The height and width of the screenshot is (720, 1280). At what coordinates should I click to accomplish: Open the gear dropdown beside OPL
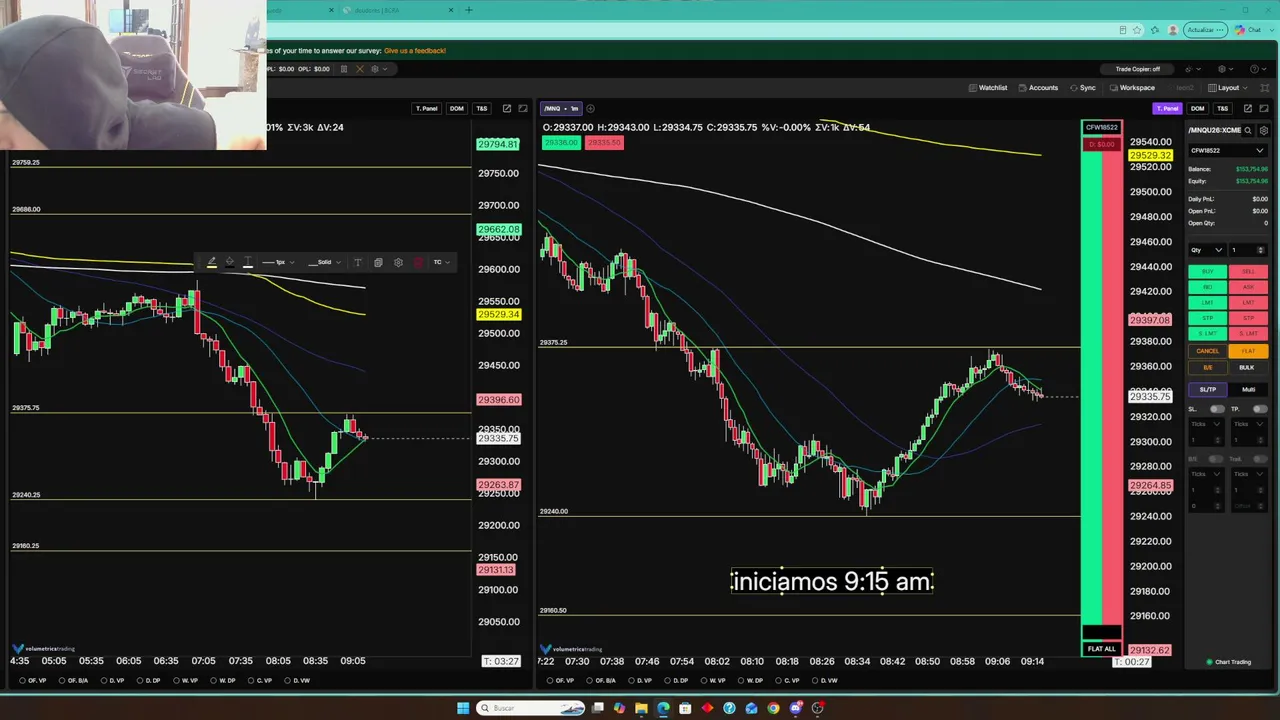(378, 69)
